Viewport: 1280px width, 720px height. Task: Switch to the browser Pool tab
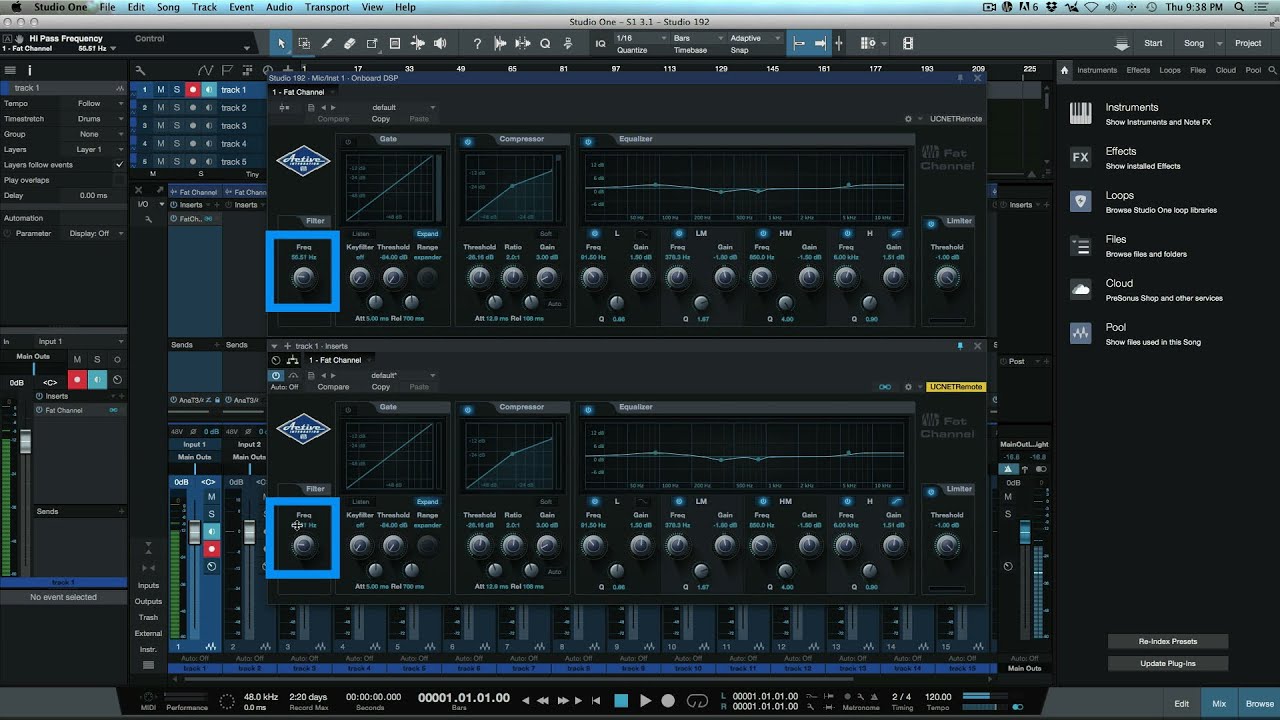pyautogui.click(x=1253, y=70)
